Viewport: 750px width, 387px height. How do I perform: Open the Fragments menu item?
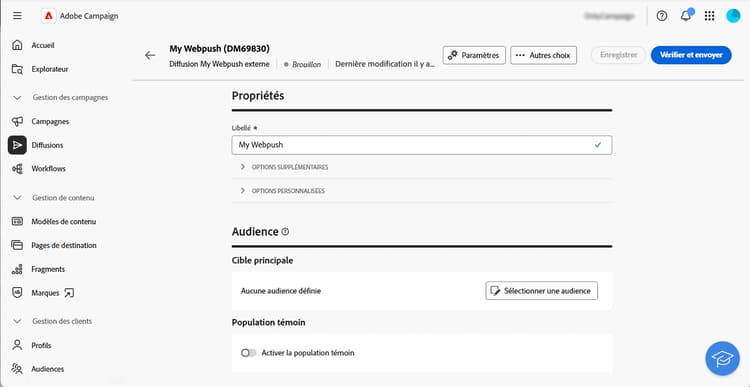(x=48, y=269)
